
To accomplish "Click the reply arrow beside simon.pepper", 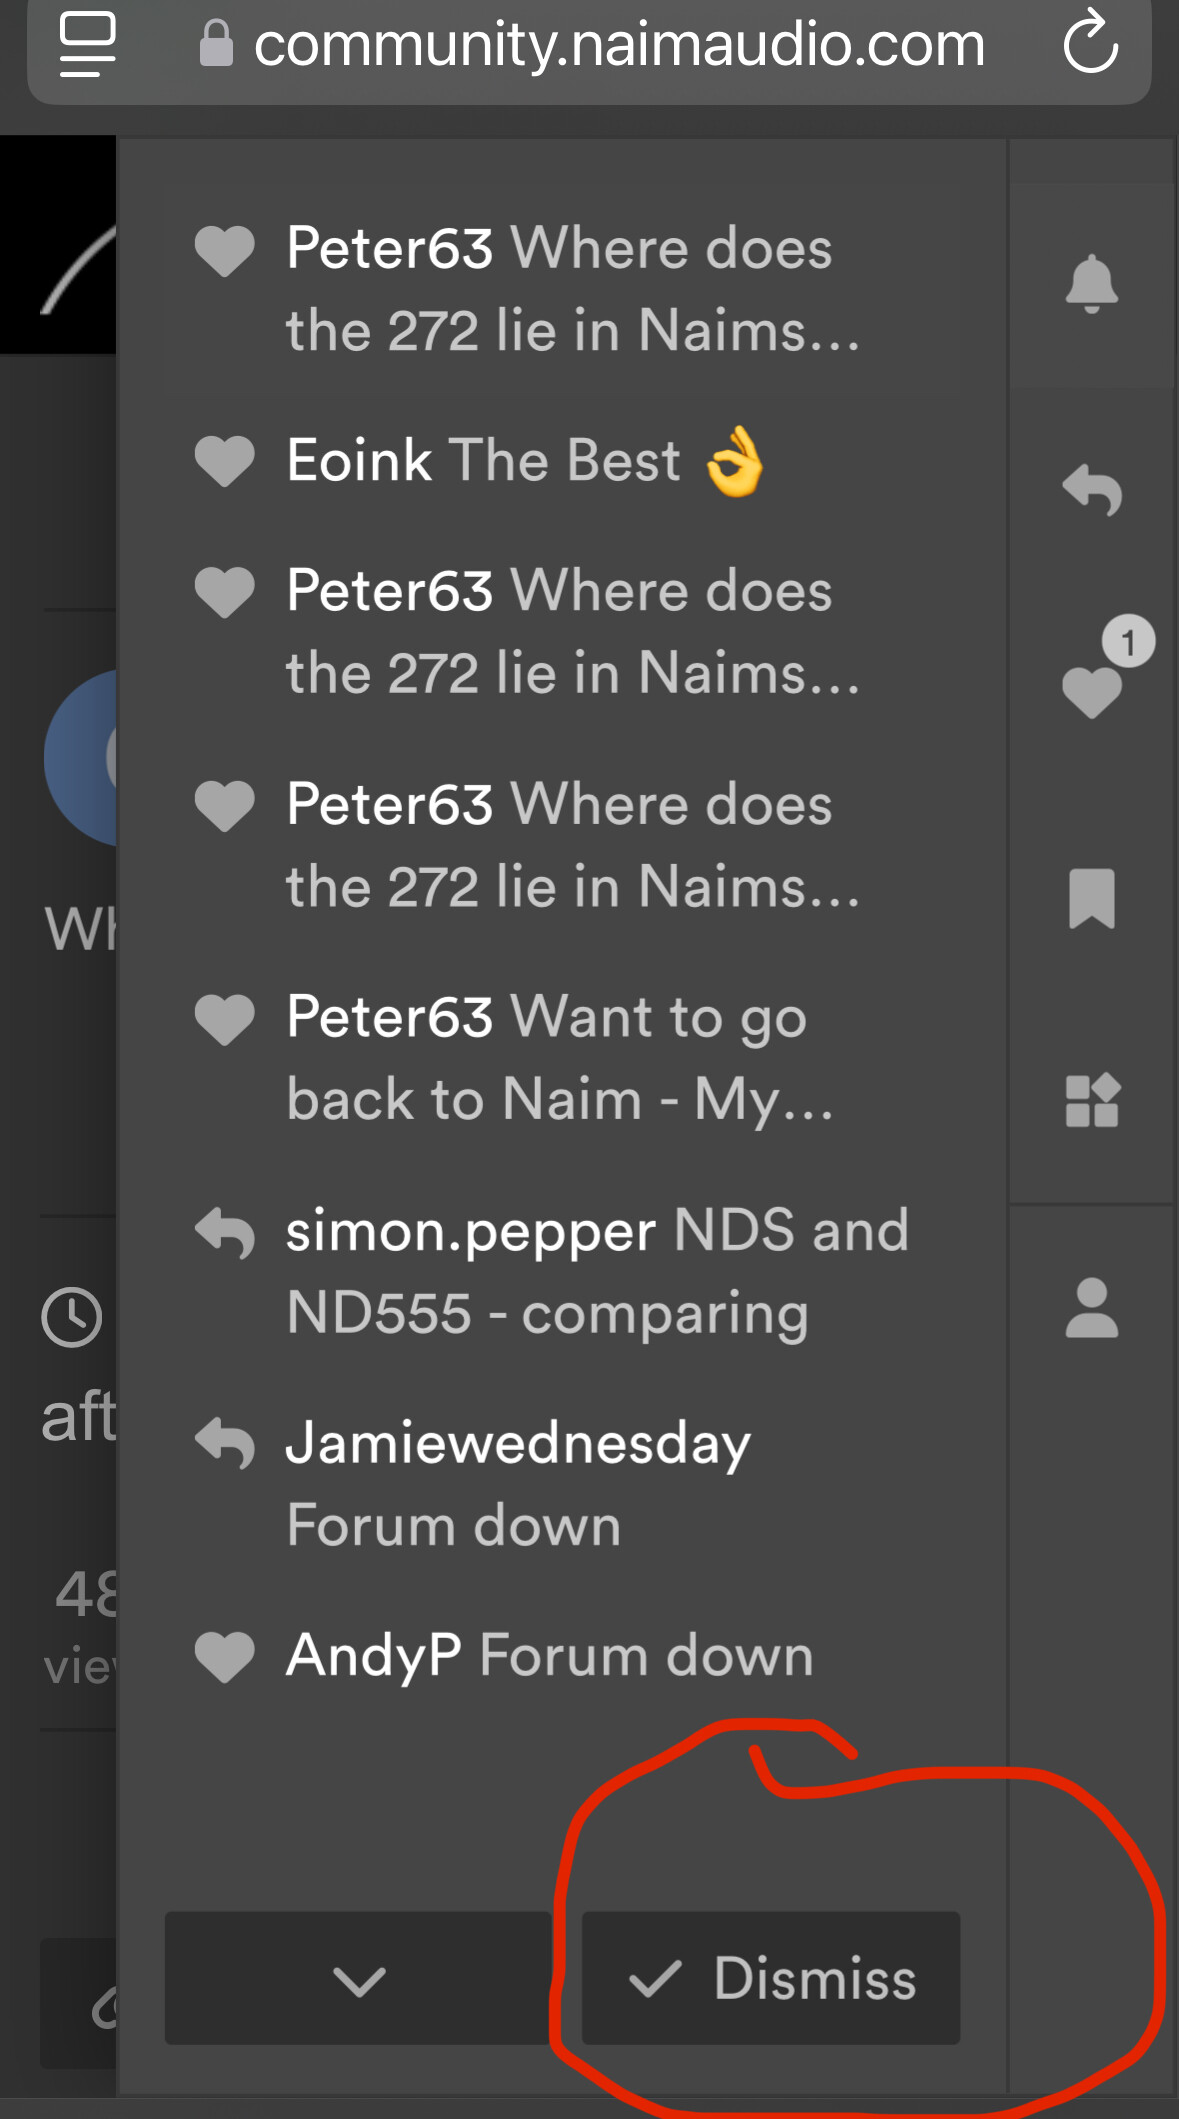I will coord(225,1232).
